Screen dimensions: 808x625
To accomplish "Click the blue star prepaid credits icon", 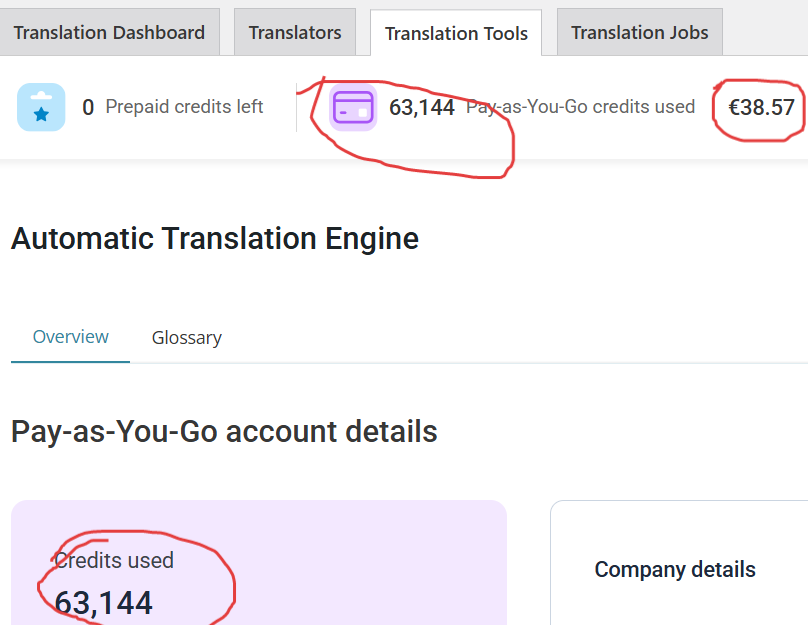I will (x=41, y=107).
